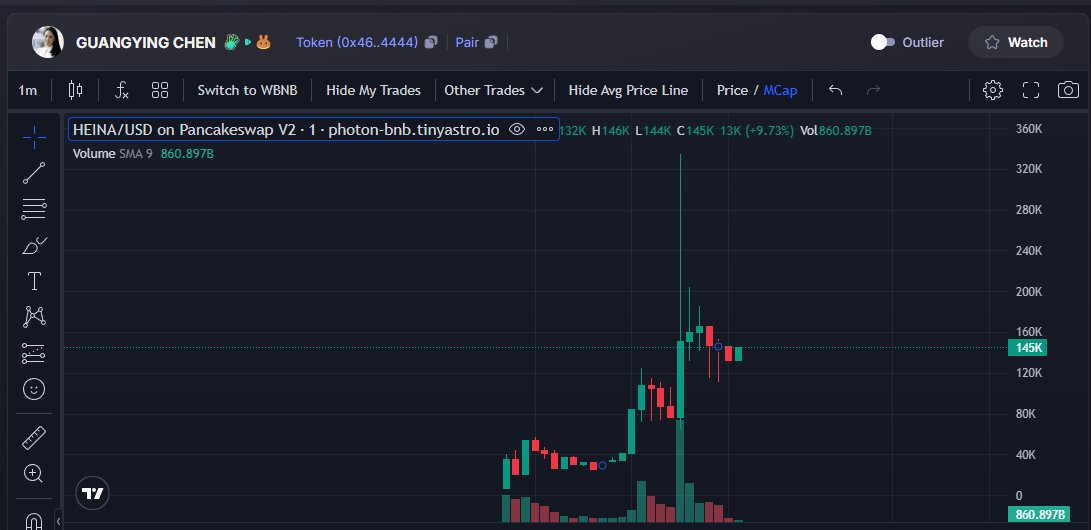This screenshot has height=530, width=1091.
Task: Toggle the magnet snap mode
Action: tap(34, 520)
